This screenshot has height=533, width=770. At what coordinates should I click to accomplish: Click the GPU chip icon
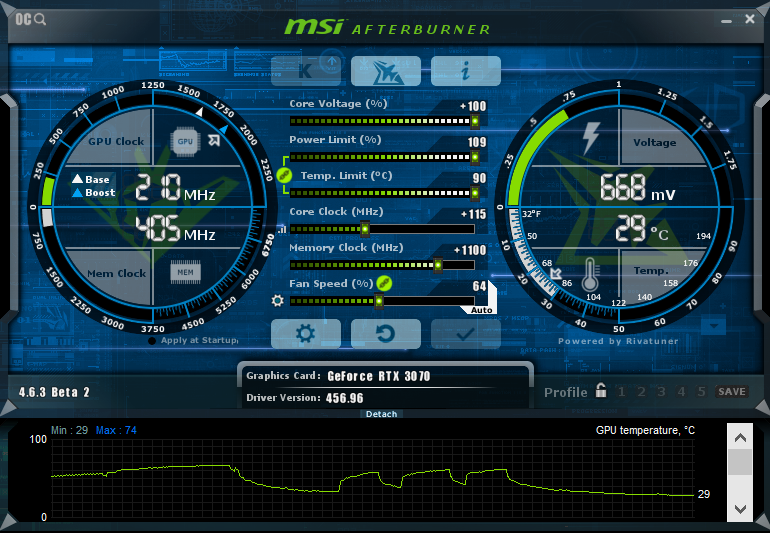pos(185,141)
